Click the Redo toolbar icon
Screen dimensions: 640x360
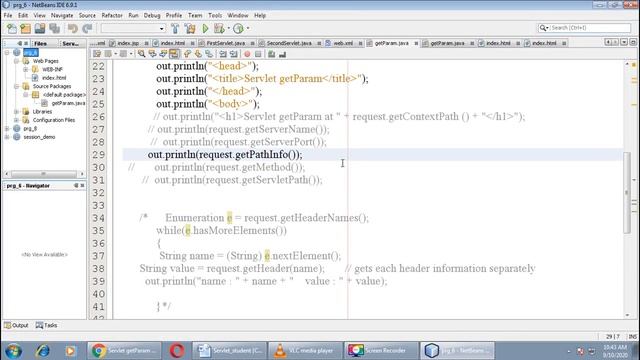[87, 29]
